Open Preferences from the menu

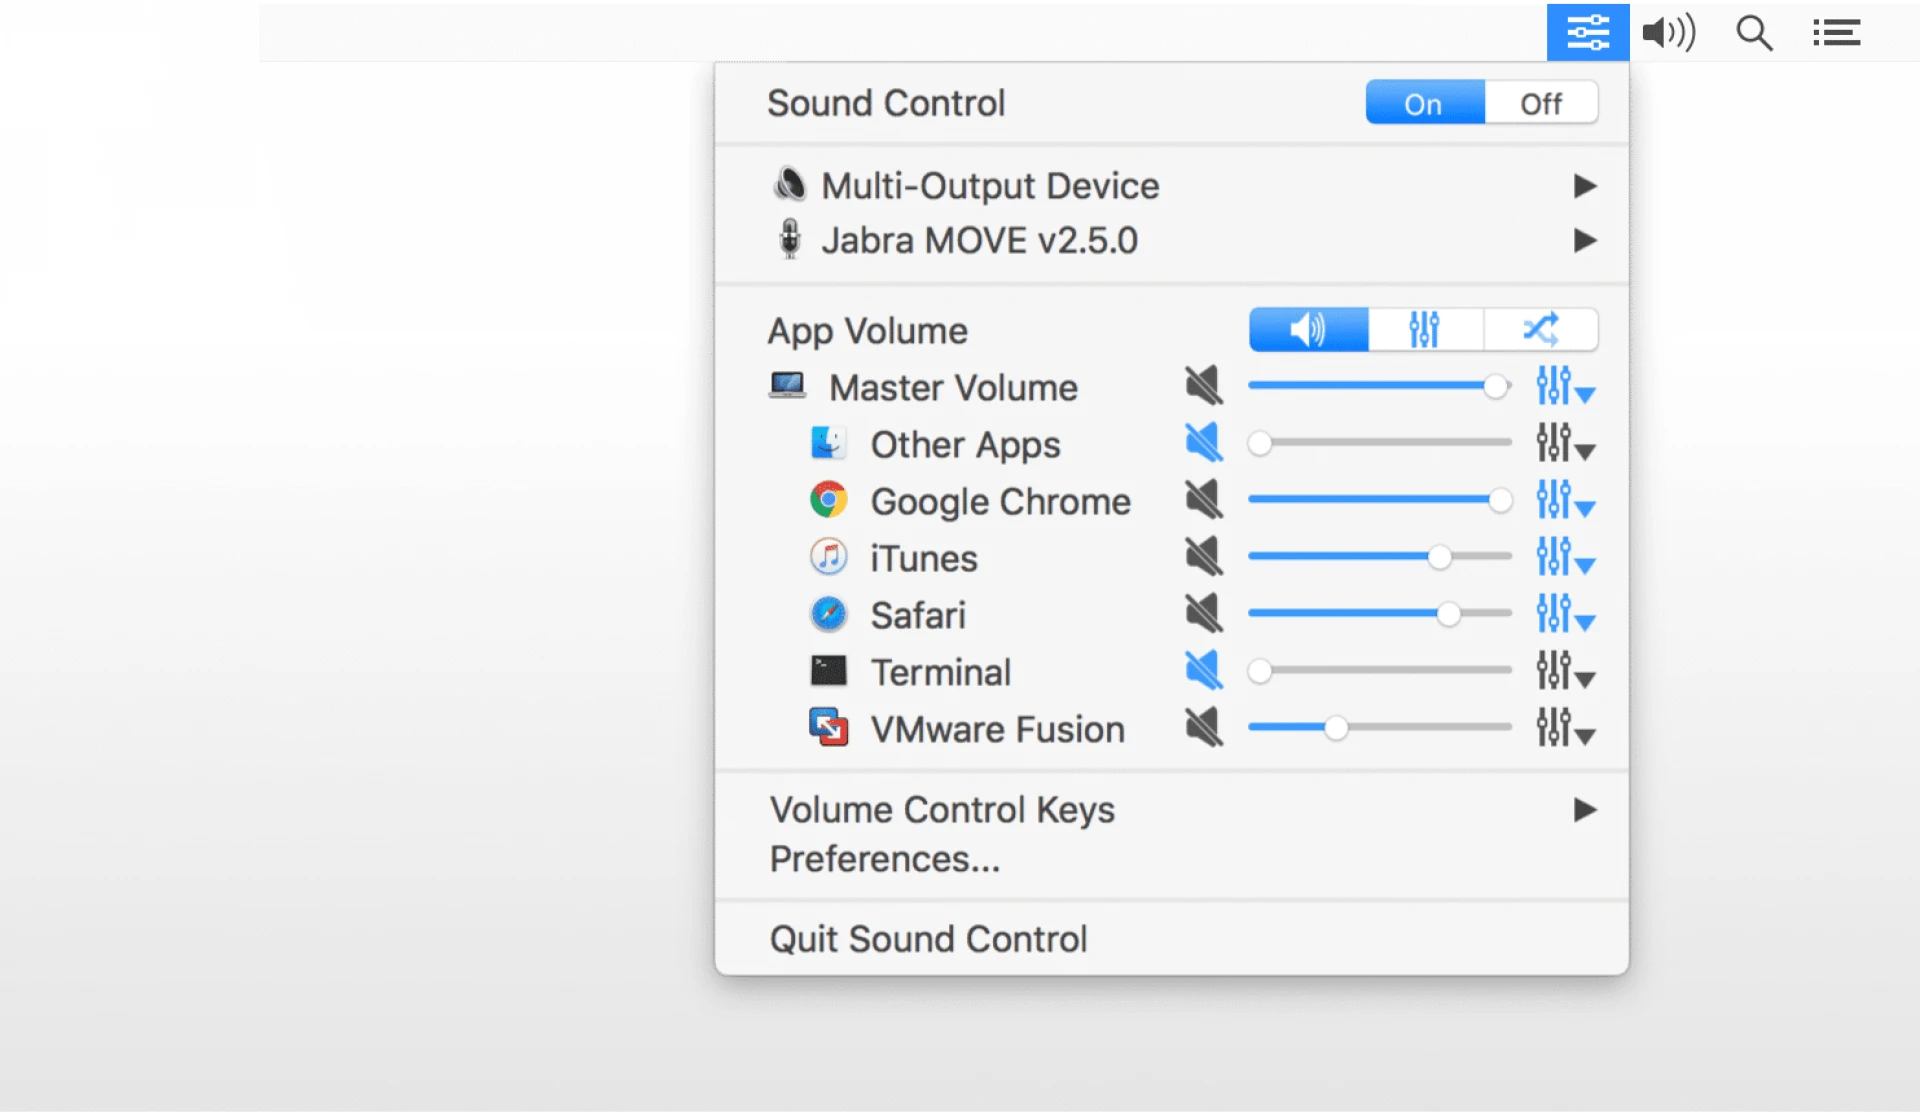tap(884, 858)
